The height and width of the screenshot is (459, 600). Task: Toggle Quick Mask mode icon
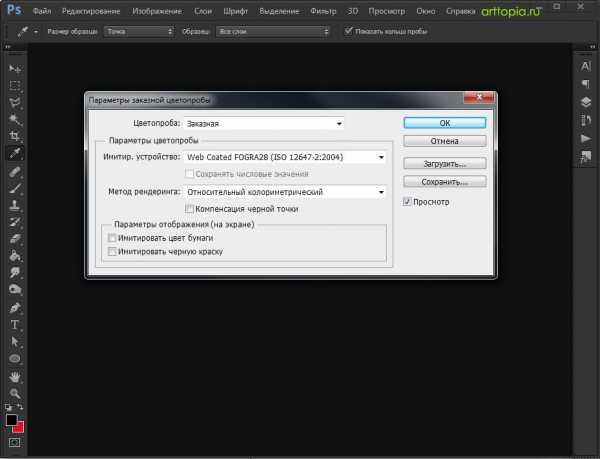pyautogui.click(x=15, y=443)
